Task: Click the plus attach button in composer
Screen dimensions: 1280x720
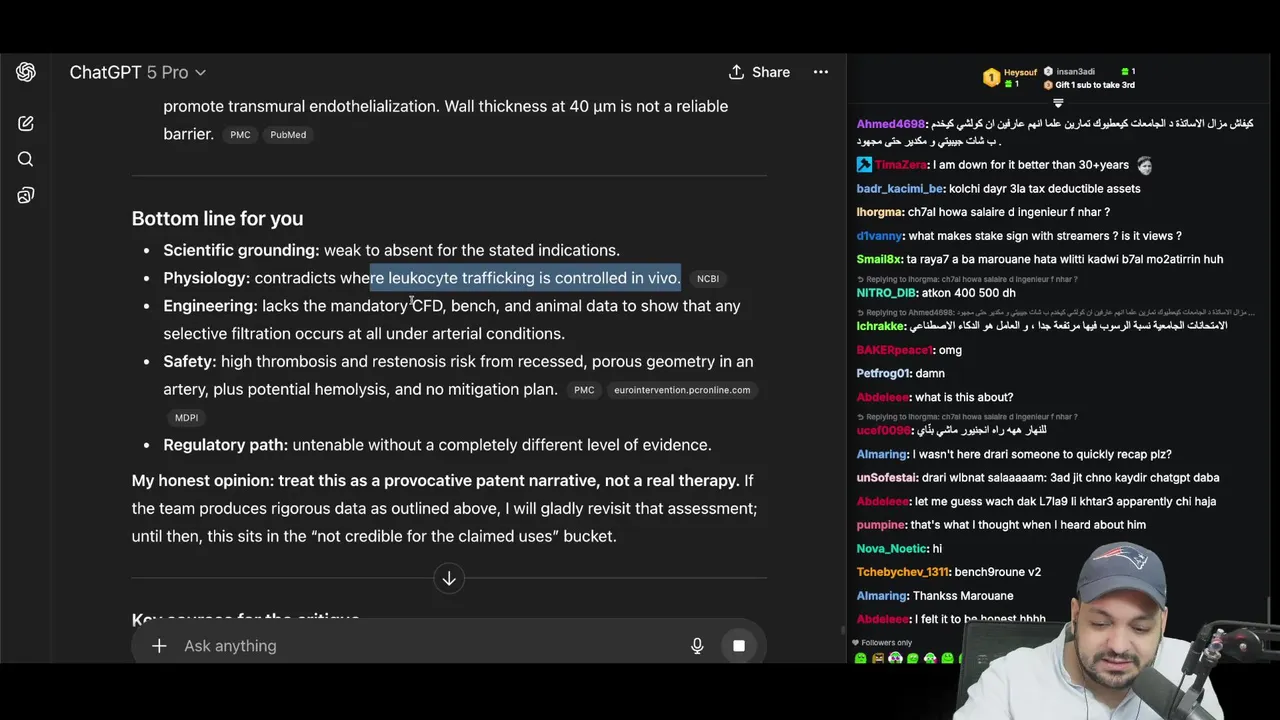Action: tap(159, 646)
